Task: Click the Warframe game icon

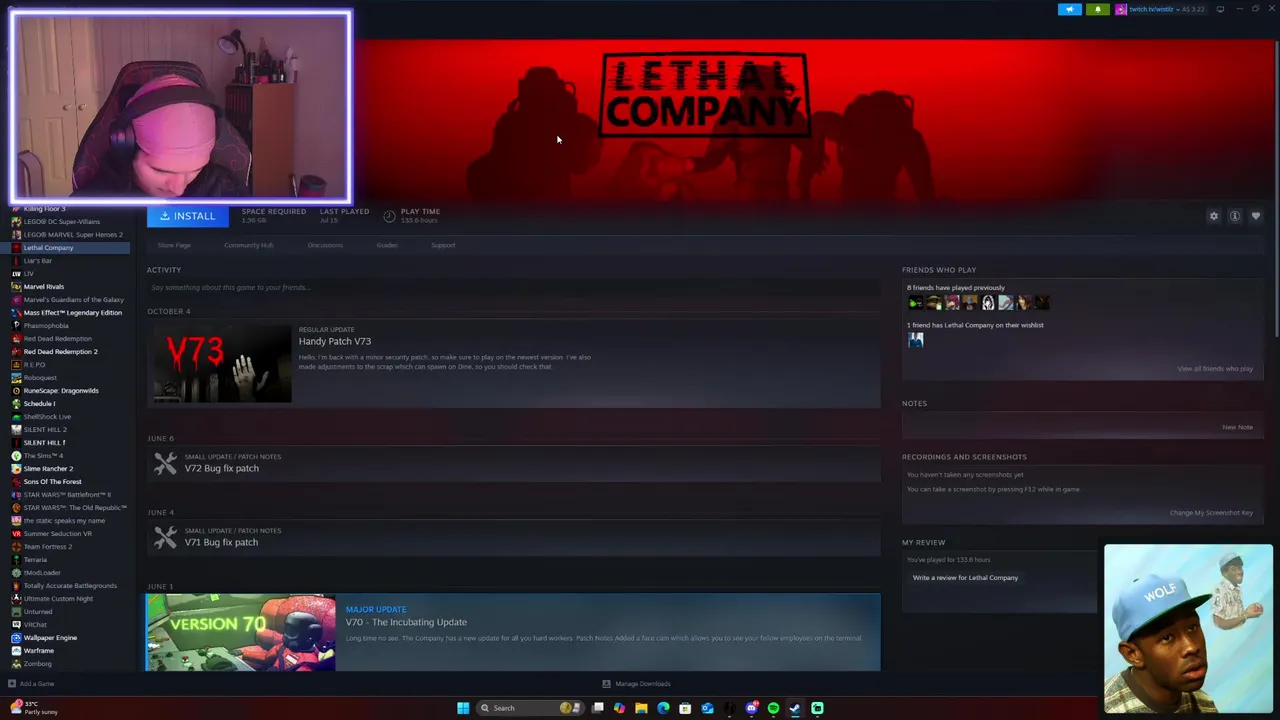Action: 16,651
